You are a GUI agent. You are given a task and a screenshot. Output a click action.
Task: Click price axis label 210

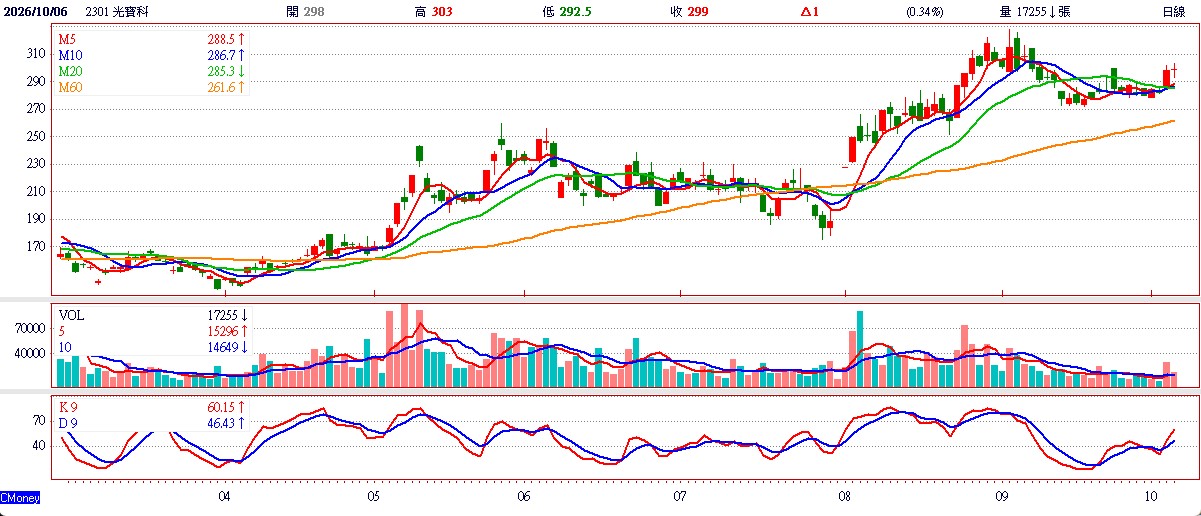click(x=36, y=191)
